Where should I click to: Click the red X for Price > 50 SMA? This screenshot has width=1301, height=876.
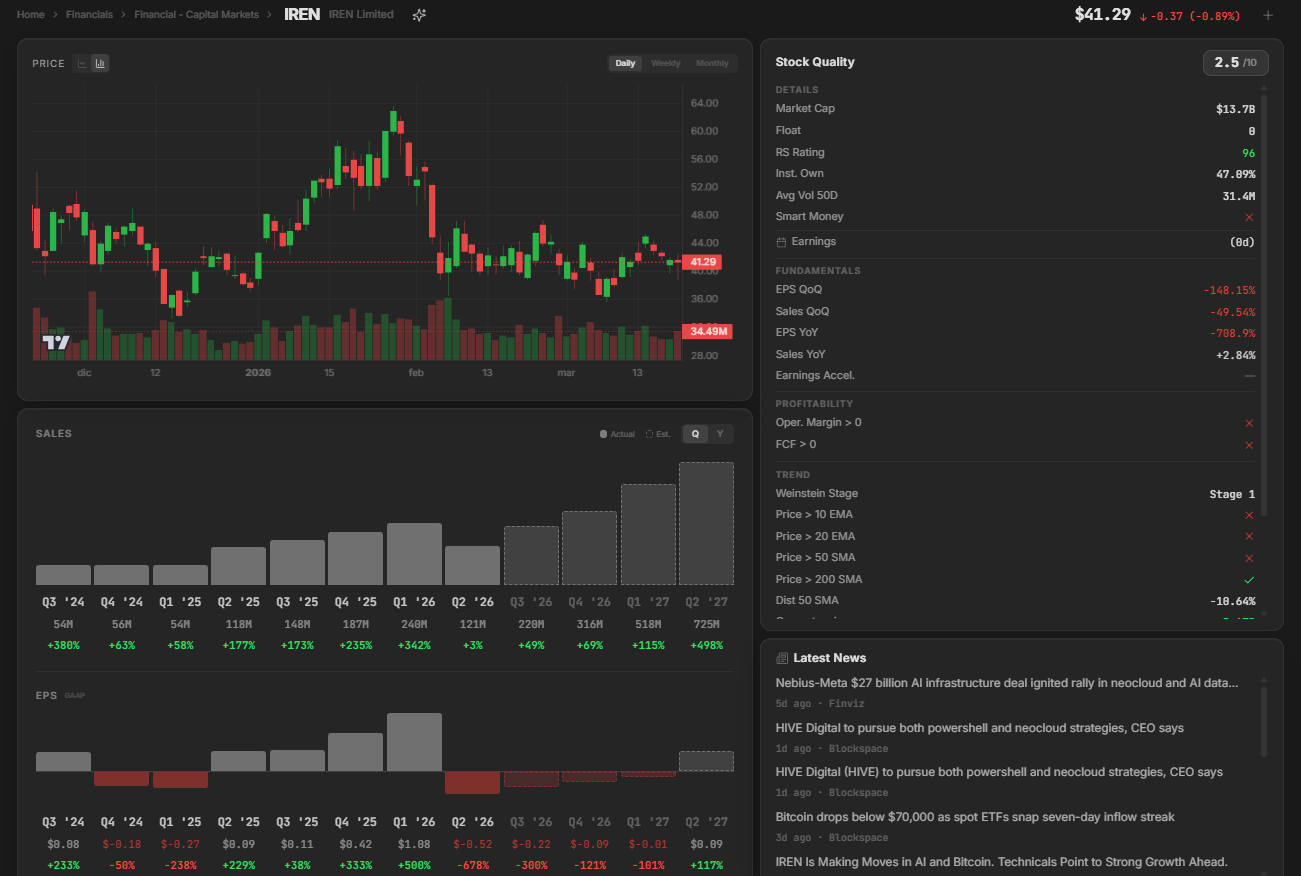coord(1249,558)
